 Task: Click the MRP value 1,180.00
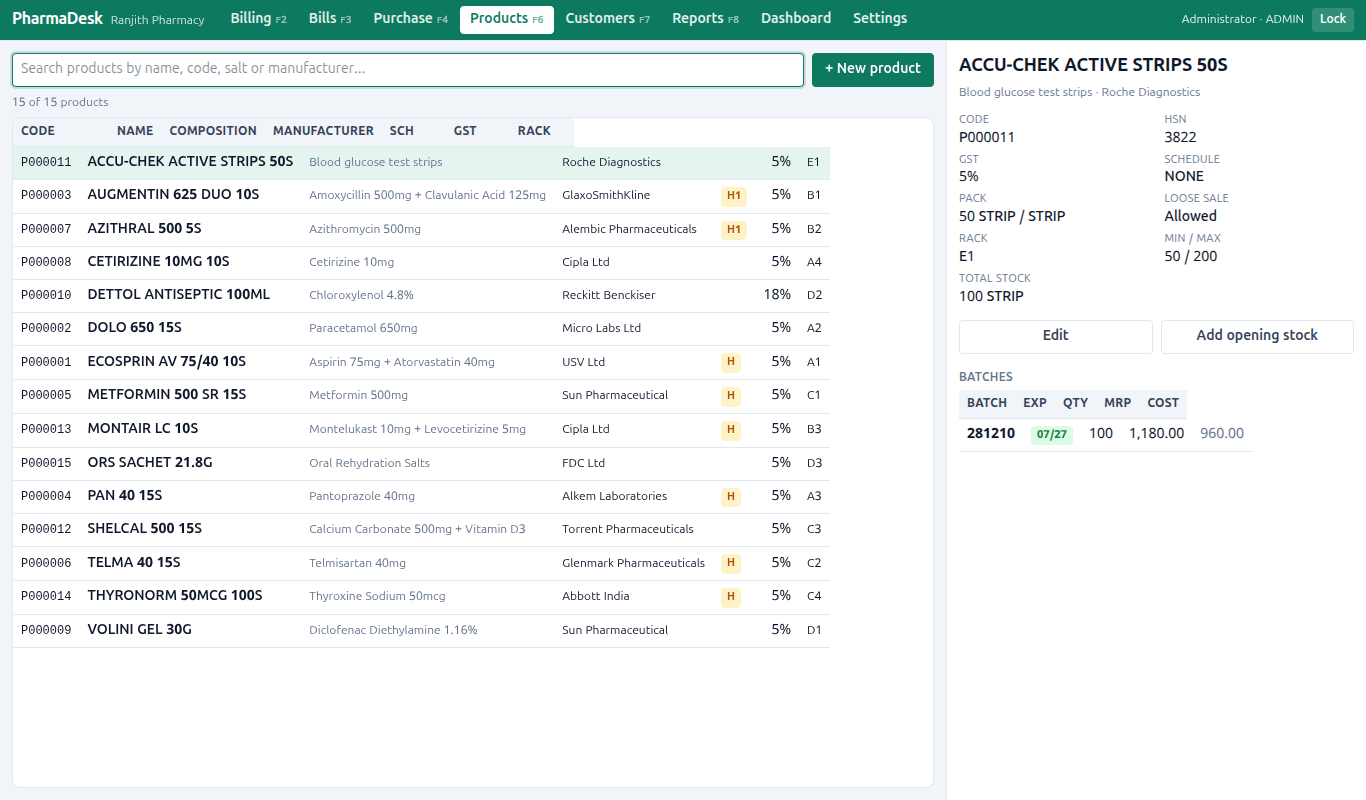(1157, 434)
